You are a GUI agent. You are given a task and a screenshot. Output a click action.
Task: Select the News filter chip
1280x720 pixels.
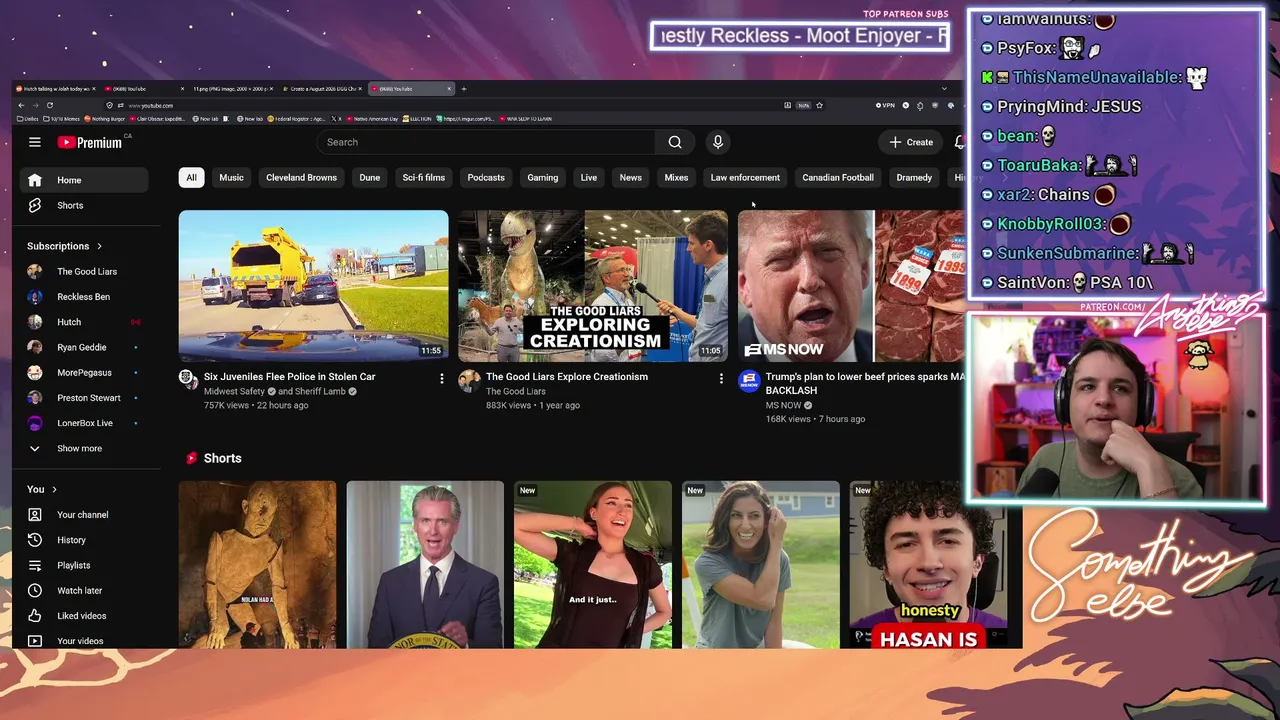tap(631, 178)
